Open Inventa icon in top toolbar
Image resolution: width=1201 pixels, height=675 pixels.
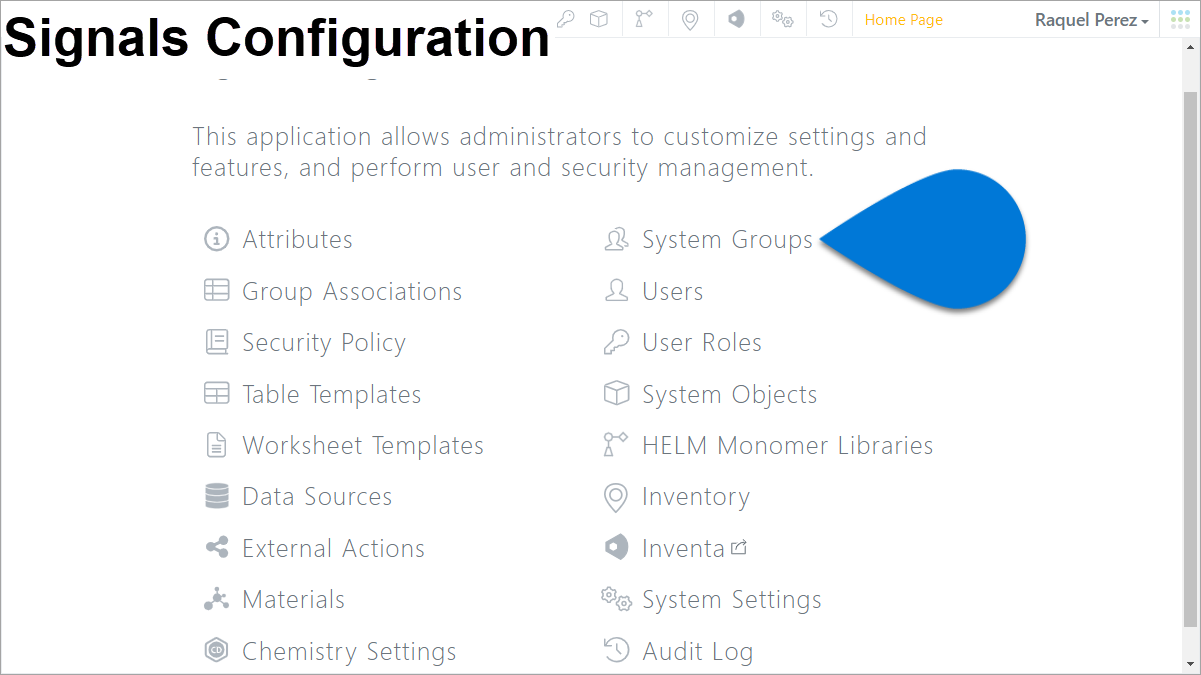[x=736, y=19]
